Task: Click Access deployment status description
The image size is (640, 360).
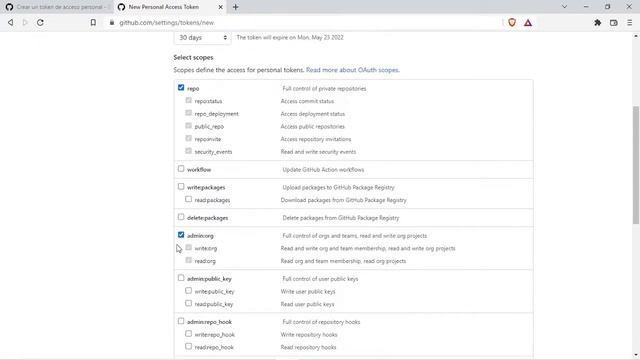Action: (312, 114)
